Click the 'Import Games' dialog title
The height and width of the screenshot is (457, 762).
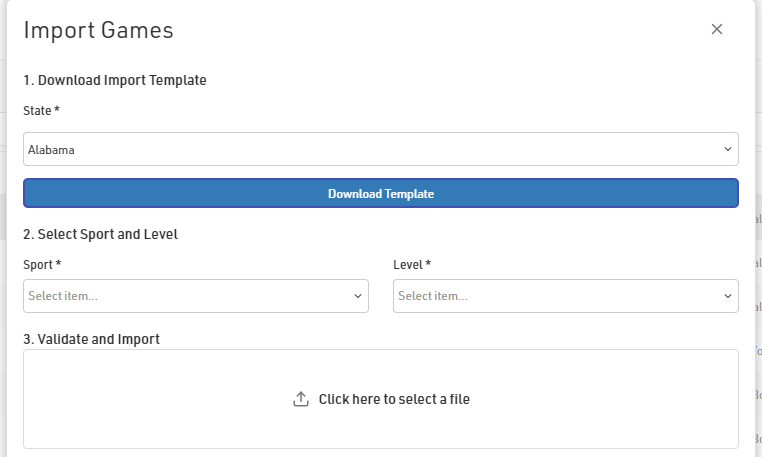[x=98, y=30]
